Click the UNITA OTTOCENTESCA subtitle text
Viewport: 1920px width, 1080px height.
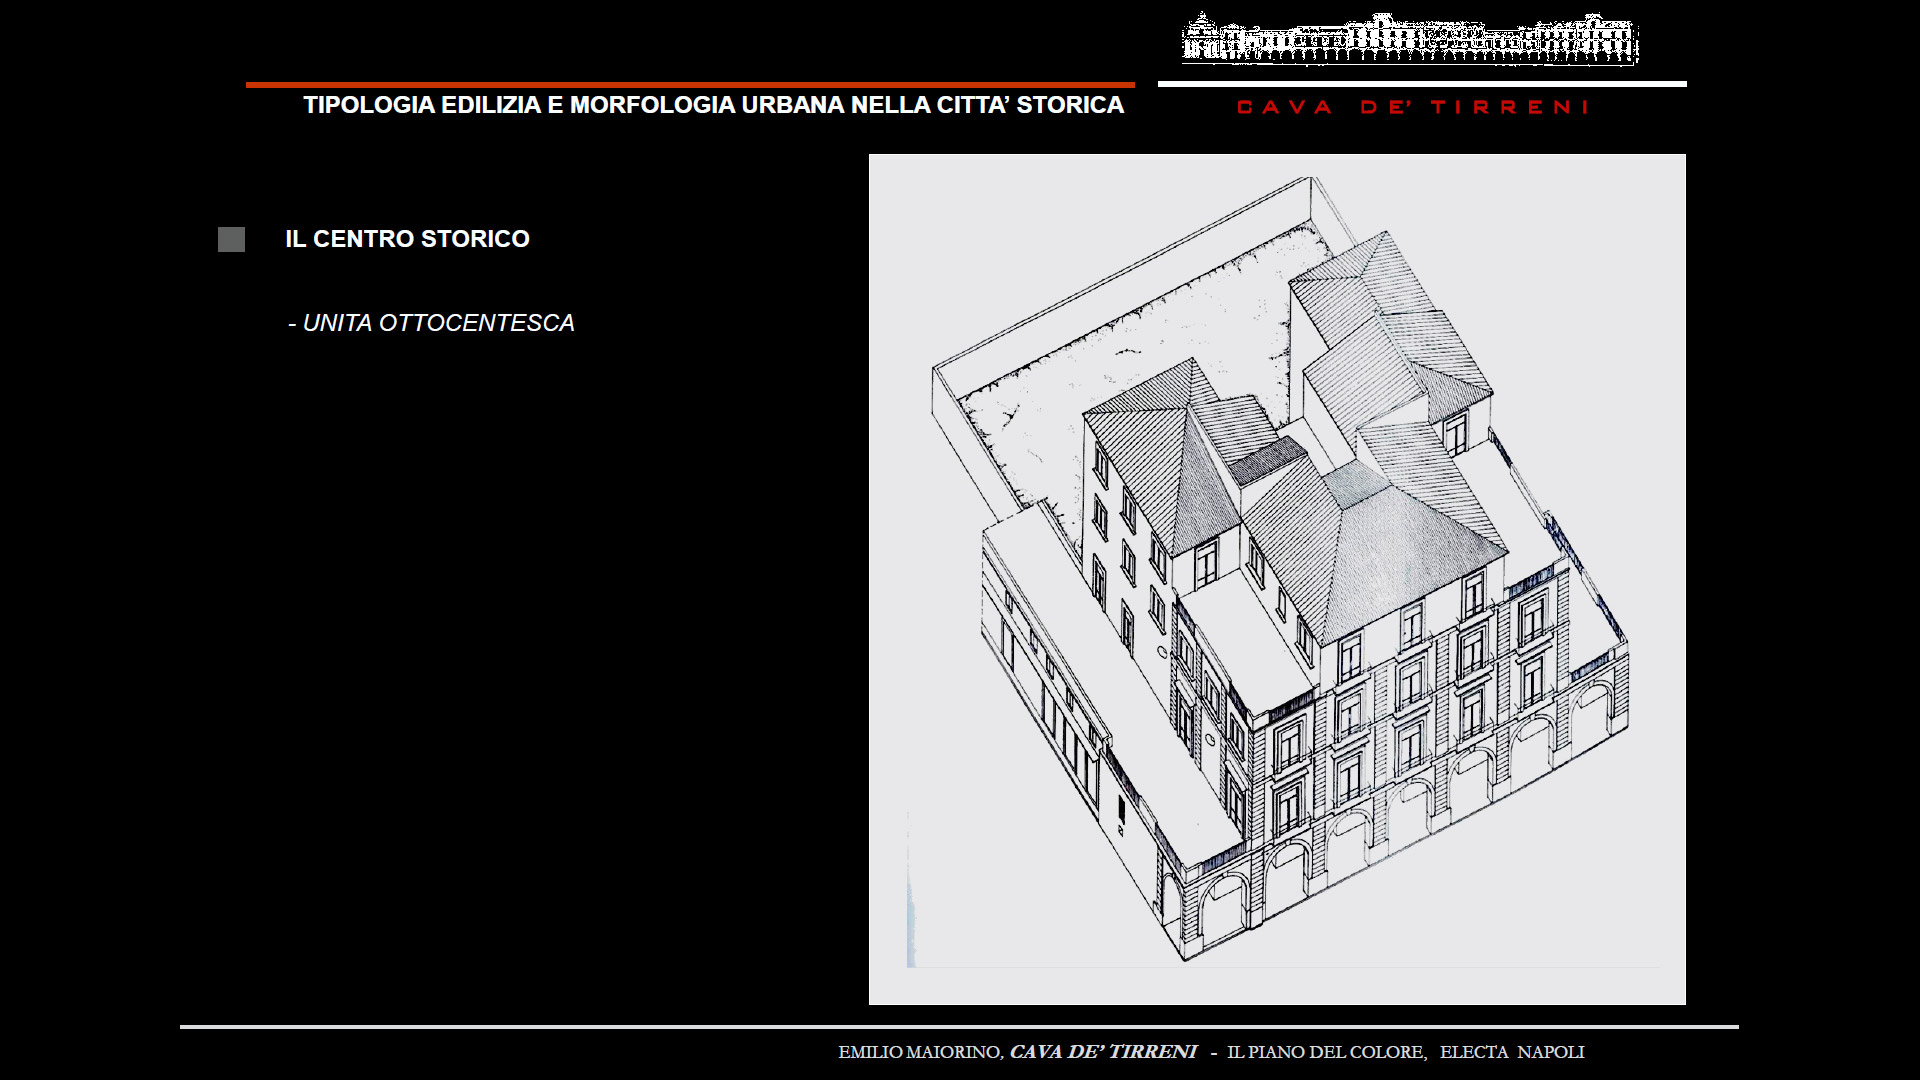tap(431, 323)
